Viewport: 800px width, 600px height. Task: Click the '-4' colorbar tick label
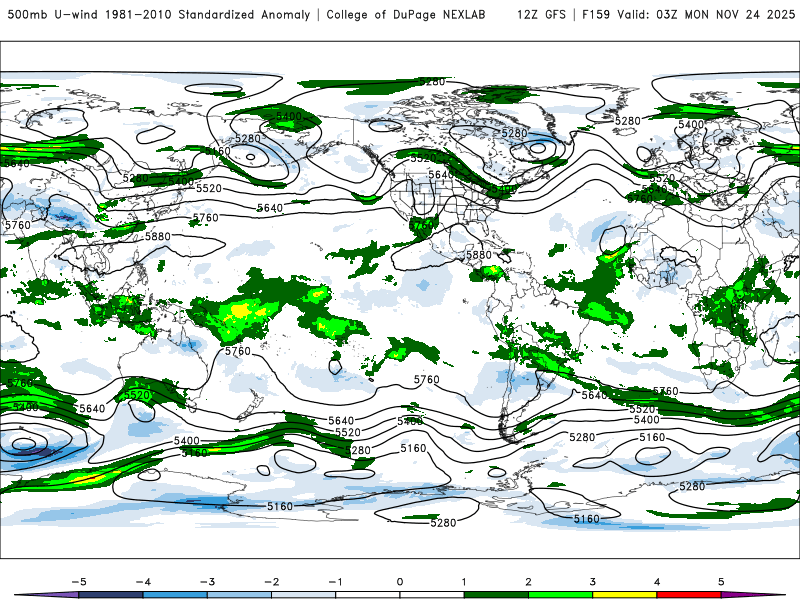[x=143, y=582]
